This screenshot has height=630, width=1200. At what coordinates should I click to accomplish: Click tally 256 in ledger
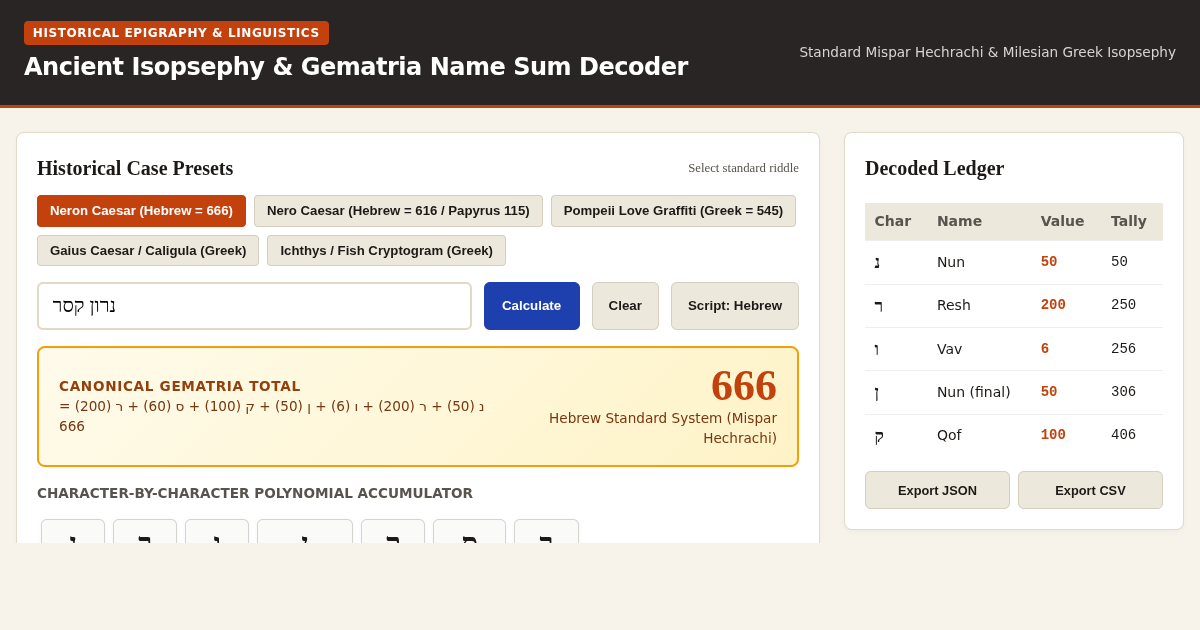[x=1123, y=349]
